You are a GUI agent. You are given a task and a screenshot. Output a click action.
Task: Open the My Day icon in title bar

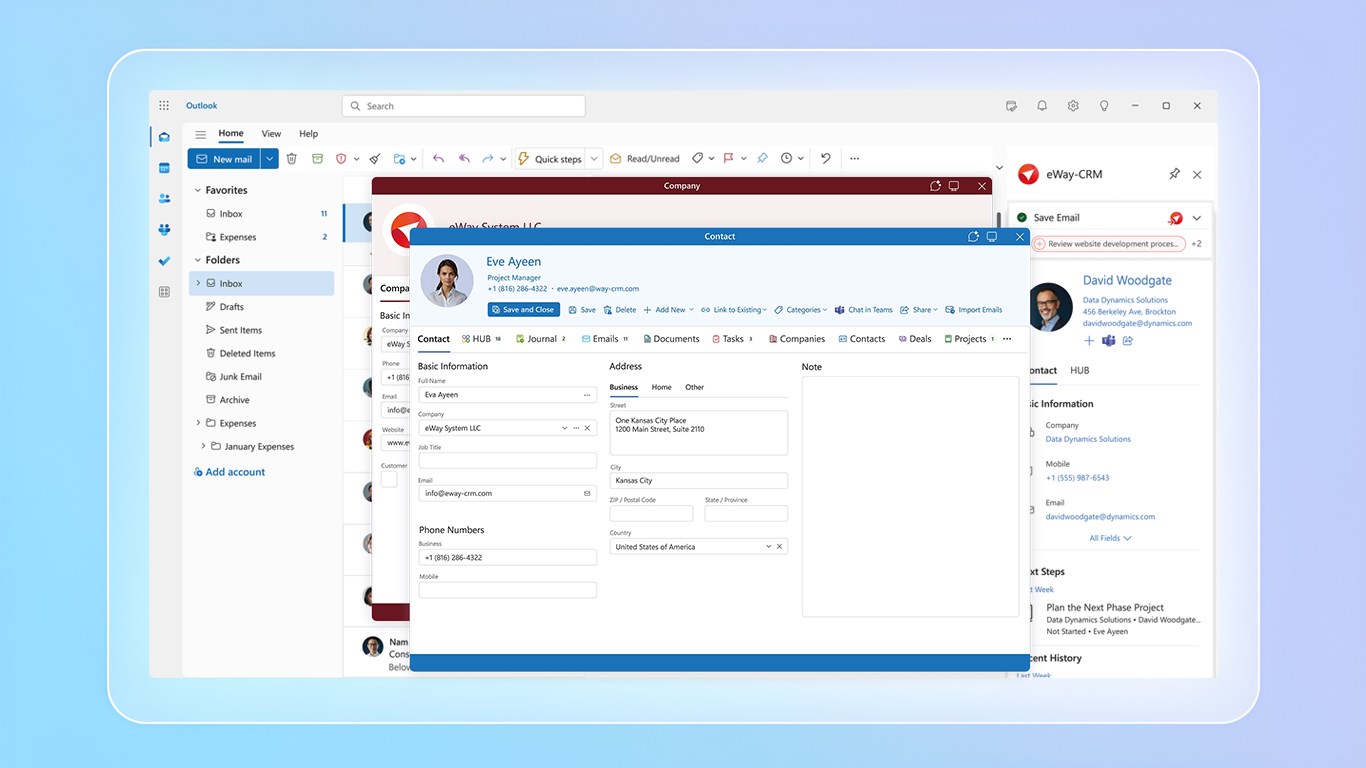pos(1011,105)
